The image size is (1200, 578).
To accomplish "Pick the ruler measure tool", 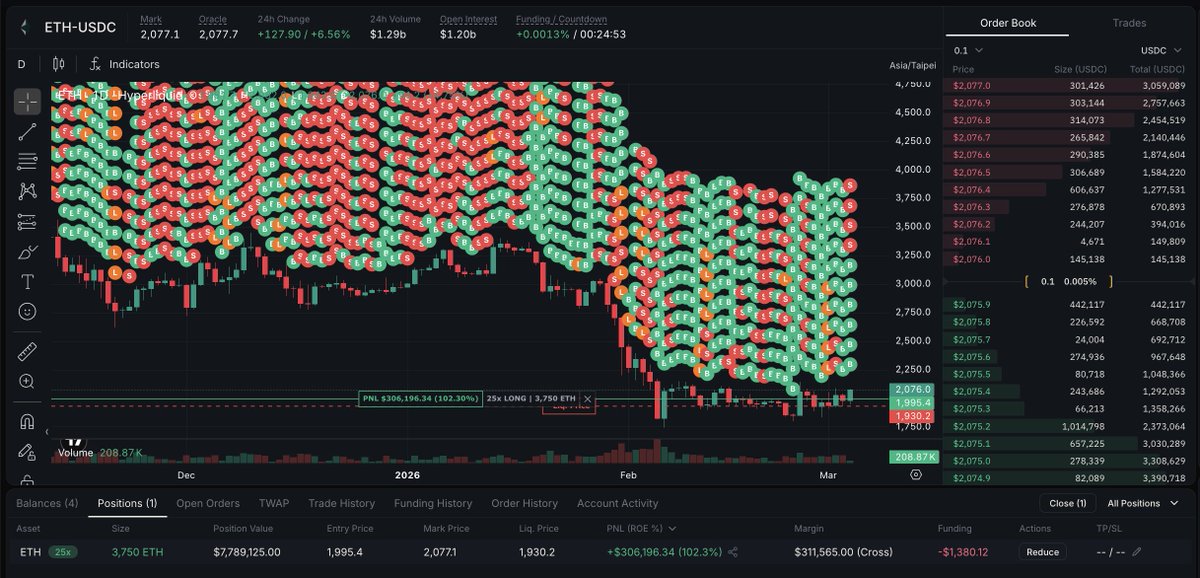I will click(x=27, y=351).
